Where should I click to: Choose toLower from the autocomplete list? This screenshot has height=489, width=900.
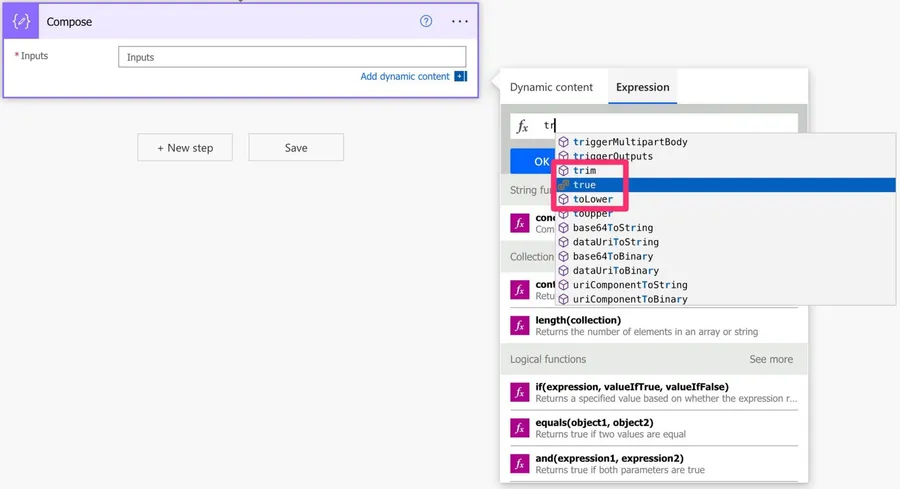[x=592, y=199]
